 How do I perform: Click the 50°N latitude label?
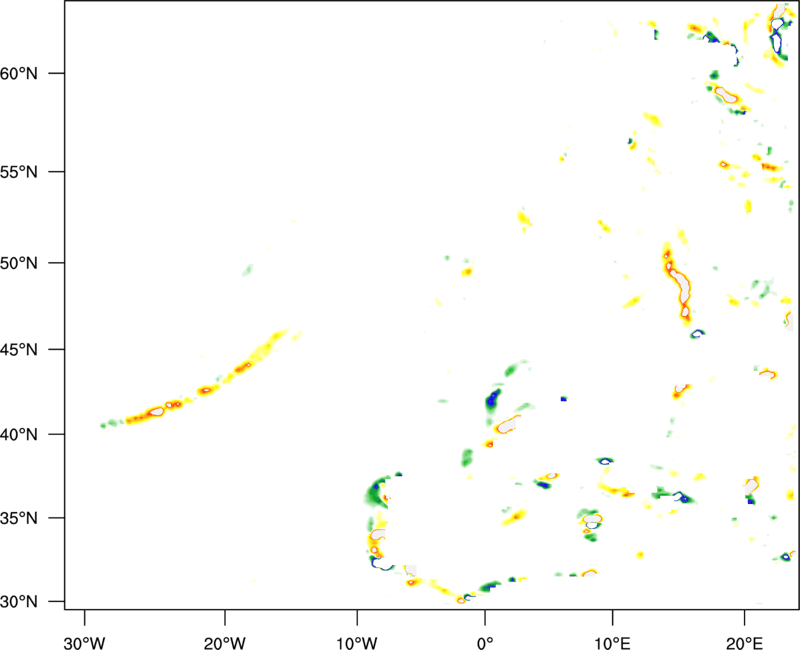[x=19, y=263]
